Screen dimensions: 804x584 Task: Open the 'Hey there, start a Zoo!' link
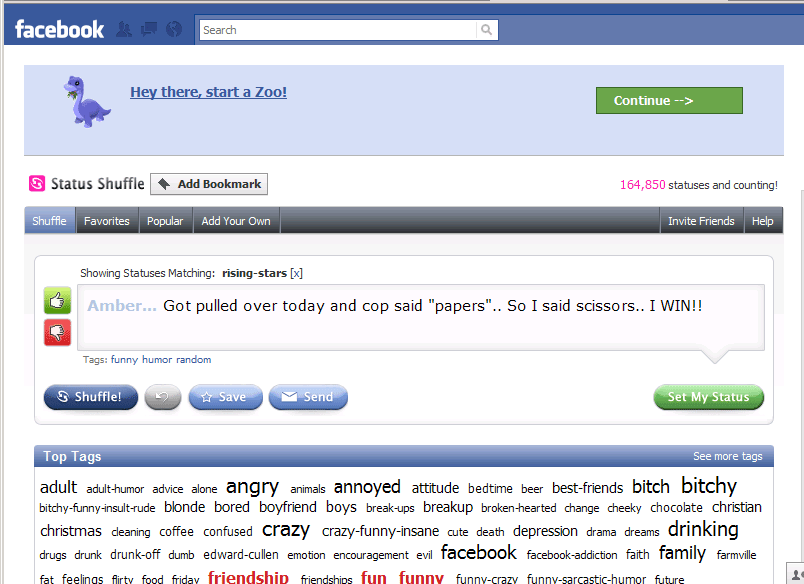click(x=208, y=92)
